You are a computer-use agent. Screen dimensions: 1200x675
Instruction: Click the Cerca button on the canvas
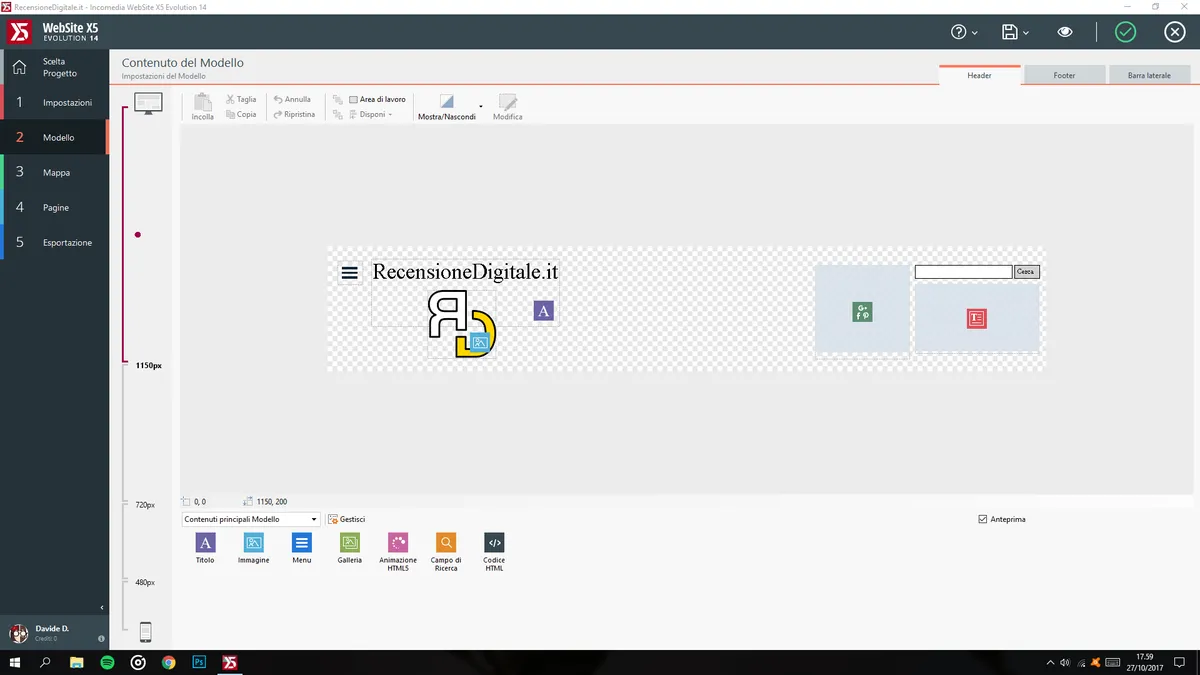click(1026, 271)
